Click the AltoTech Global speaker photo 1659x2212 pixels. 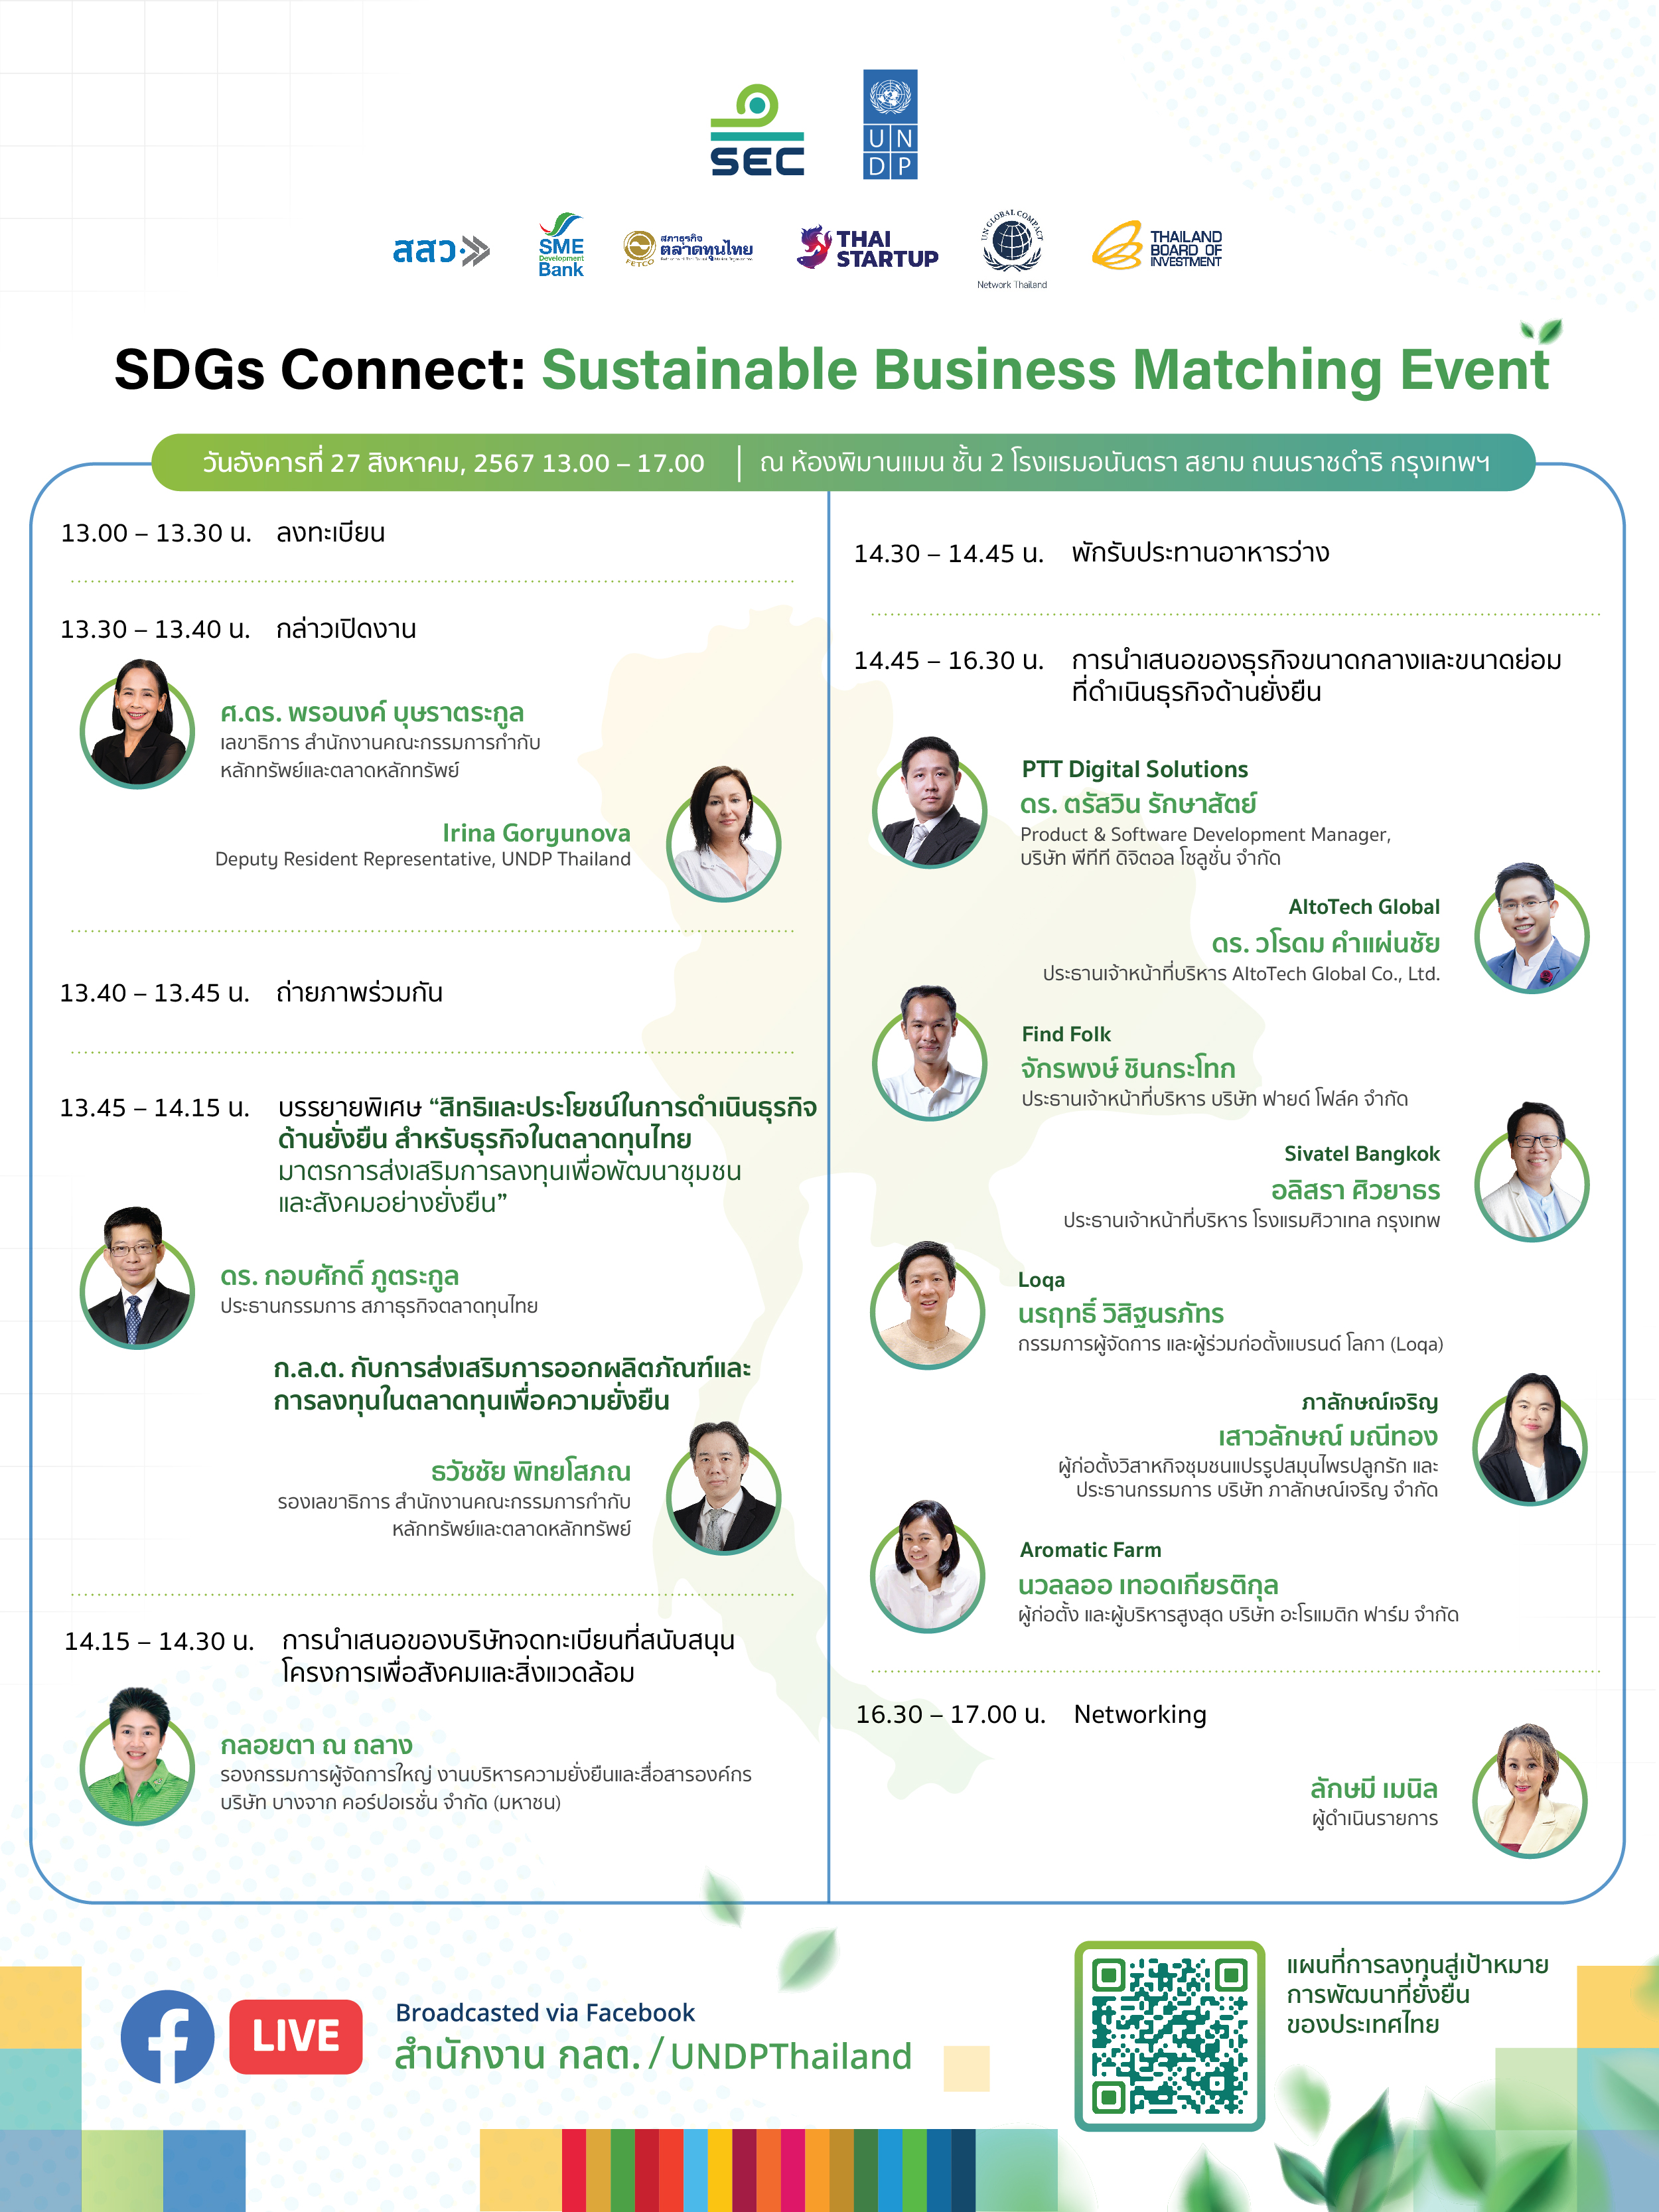point(1532,928)
